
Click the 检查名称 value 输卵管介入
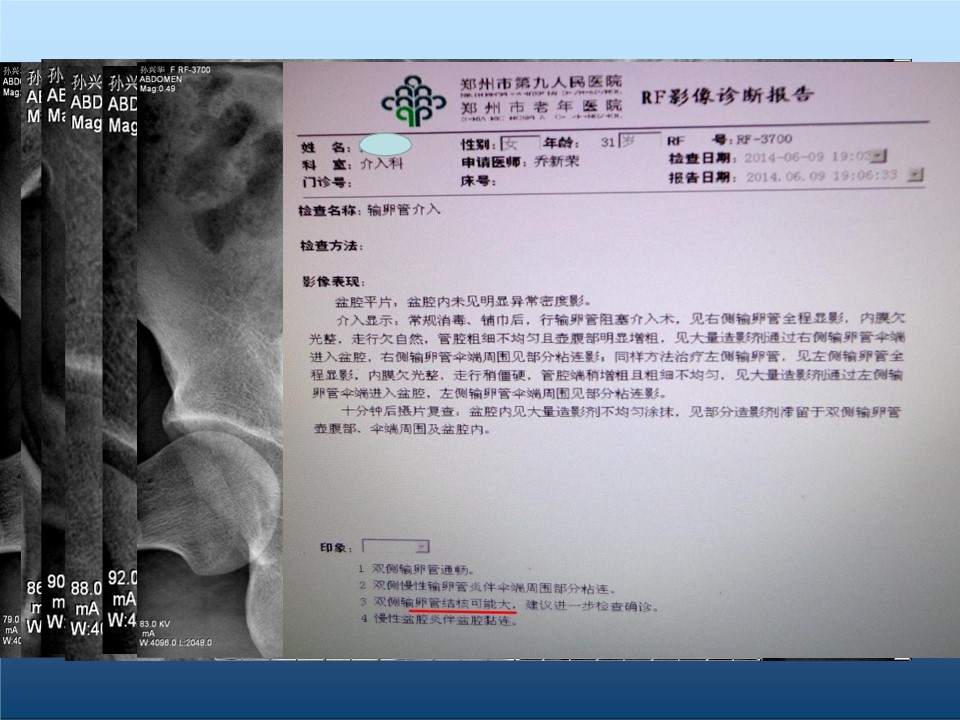(x=404, y=211)
